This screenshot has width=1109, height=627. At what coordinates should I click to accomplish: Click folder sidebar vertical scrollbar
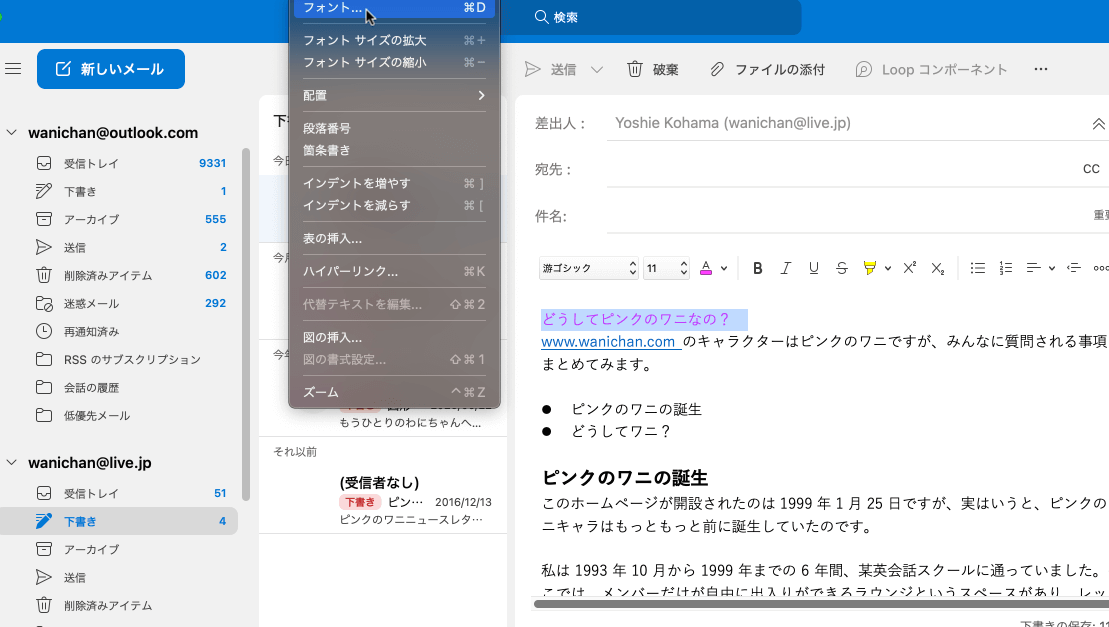pos(245,324)
